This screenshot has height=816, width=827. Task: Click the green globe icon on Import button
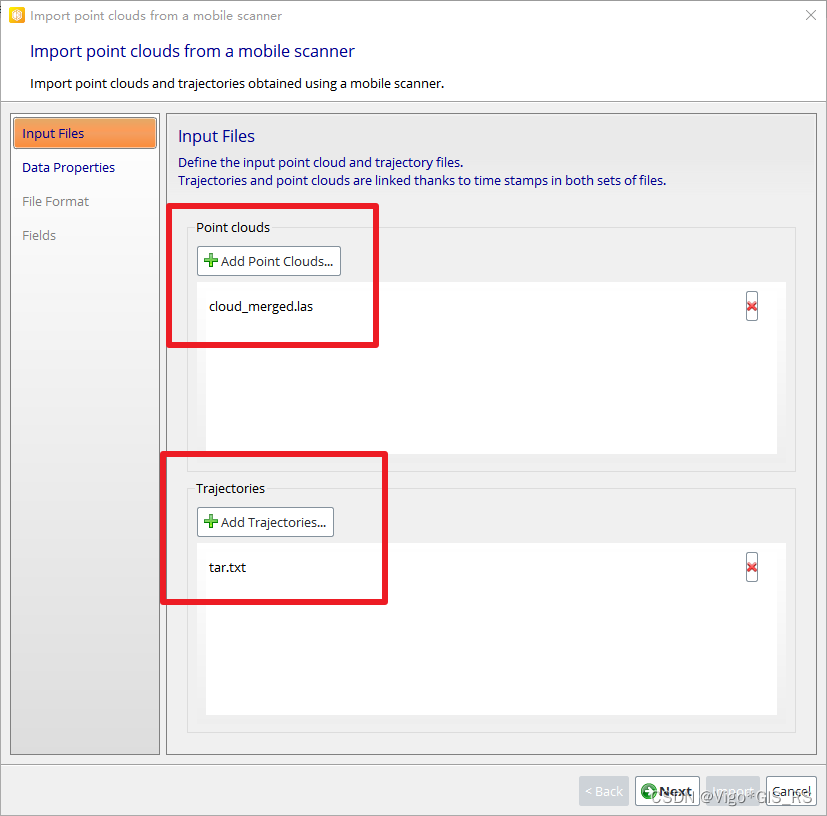pos(715,791)
